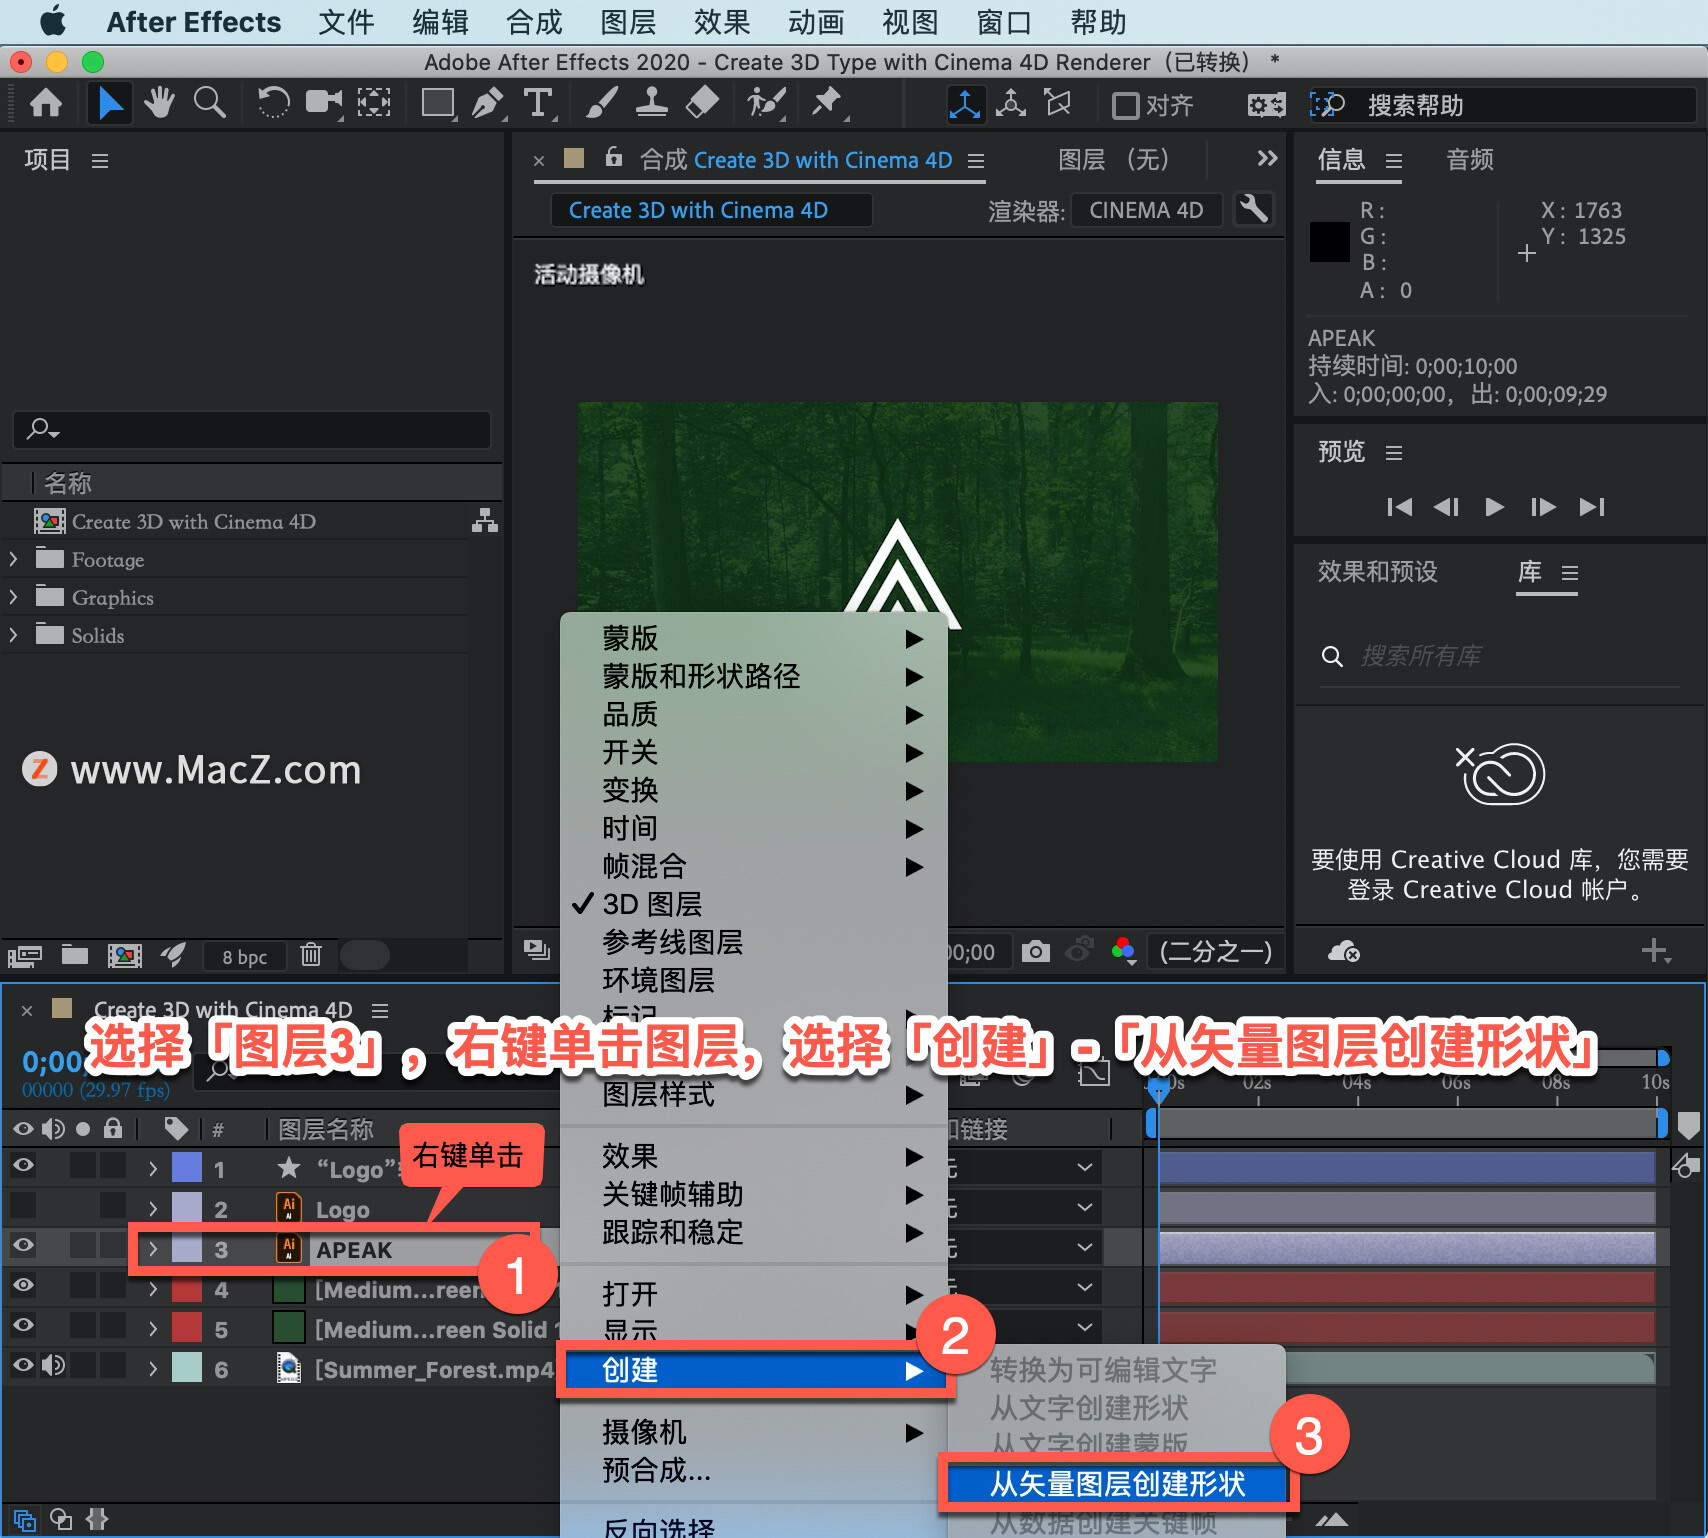Toggle visibility eye of APEAK layer
The height and width of the screenshot is (1538, 1708).
pyautogui.click(x=23, y=1245)
